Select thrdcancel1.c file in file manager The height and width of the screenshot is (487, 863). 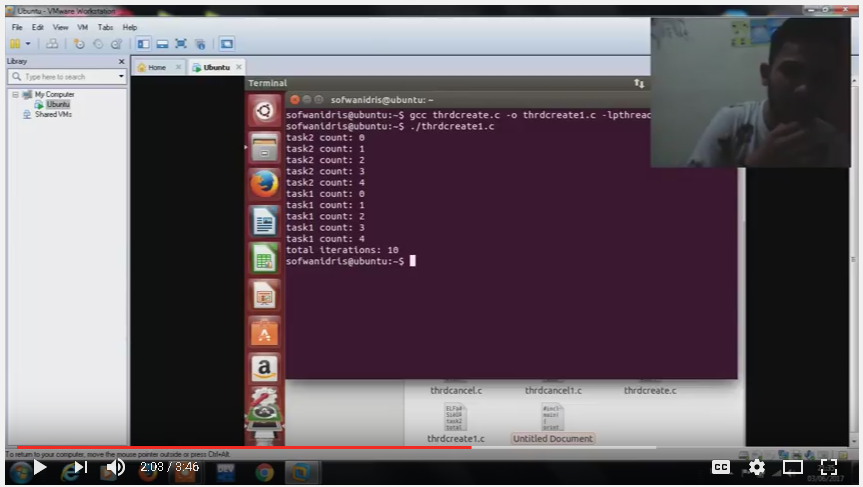553,390
